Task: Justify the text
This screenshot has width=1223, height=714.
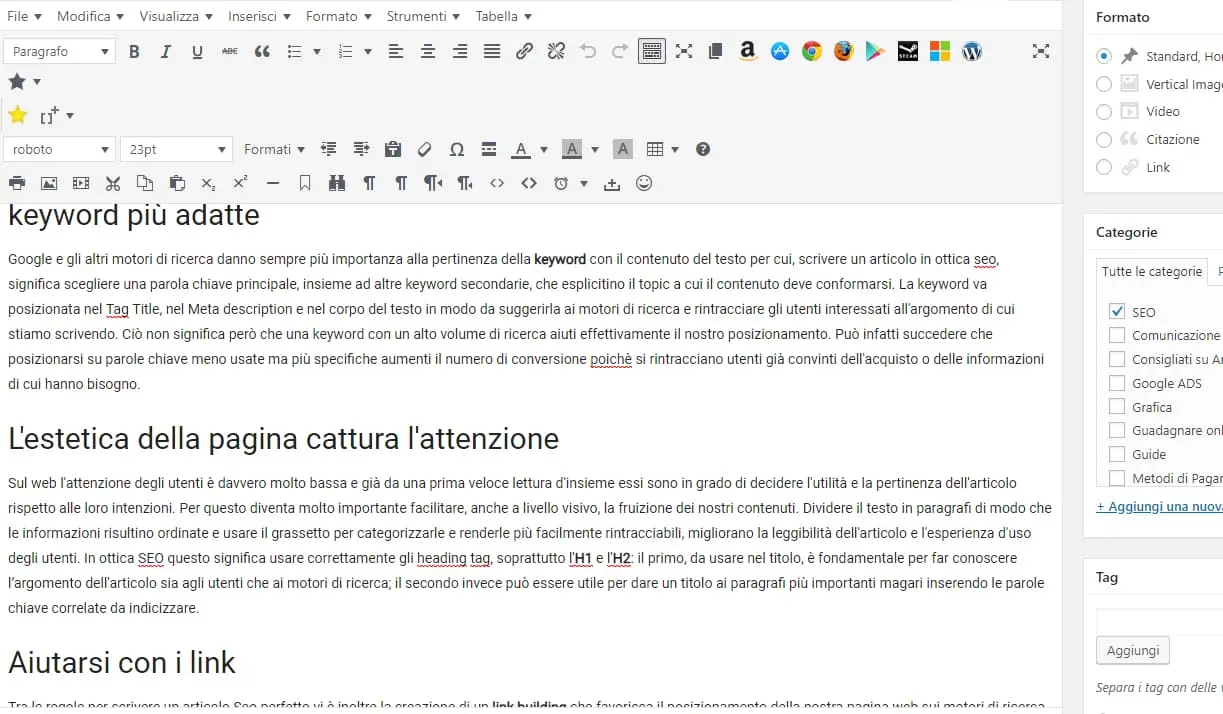Action: [492, 51]
